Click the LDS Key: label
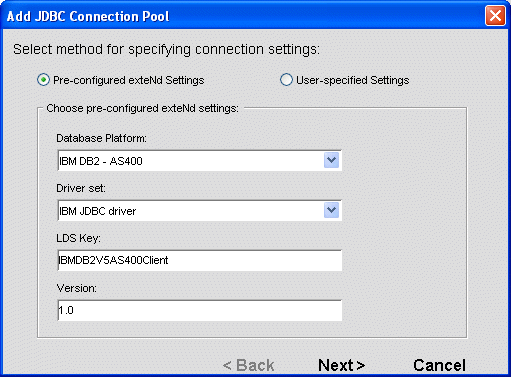The image size is (511, 377). [78, 238]
